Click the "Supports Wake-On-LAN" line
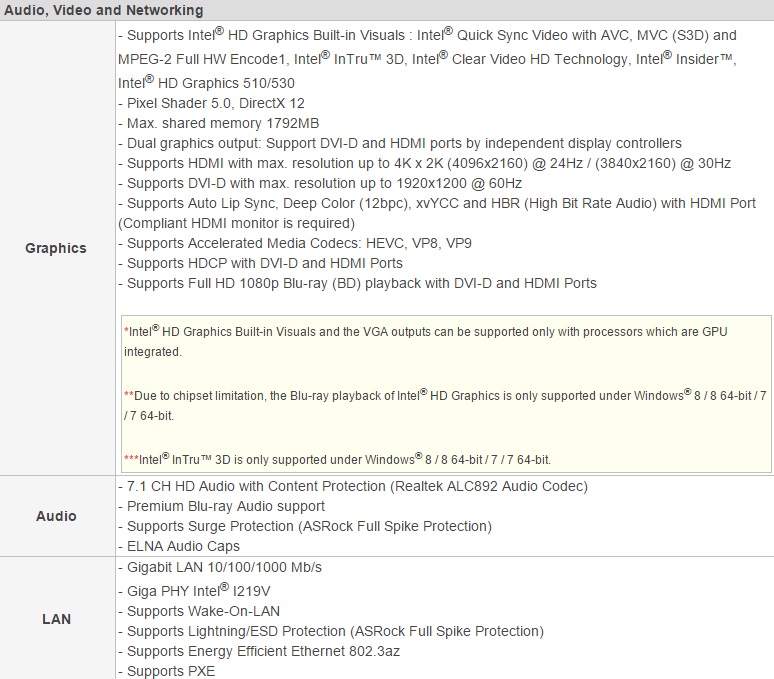The width and height of the screenshot is (774, 679). coord(199,611)
